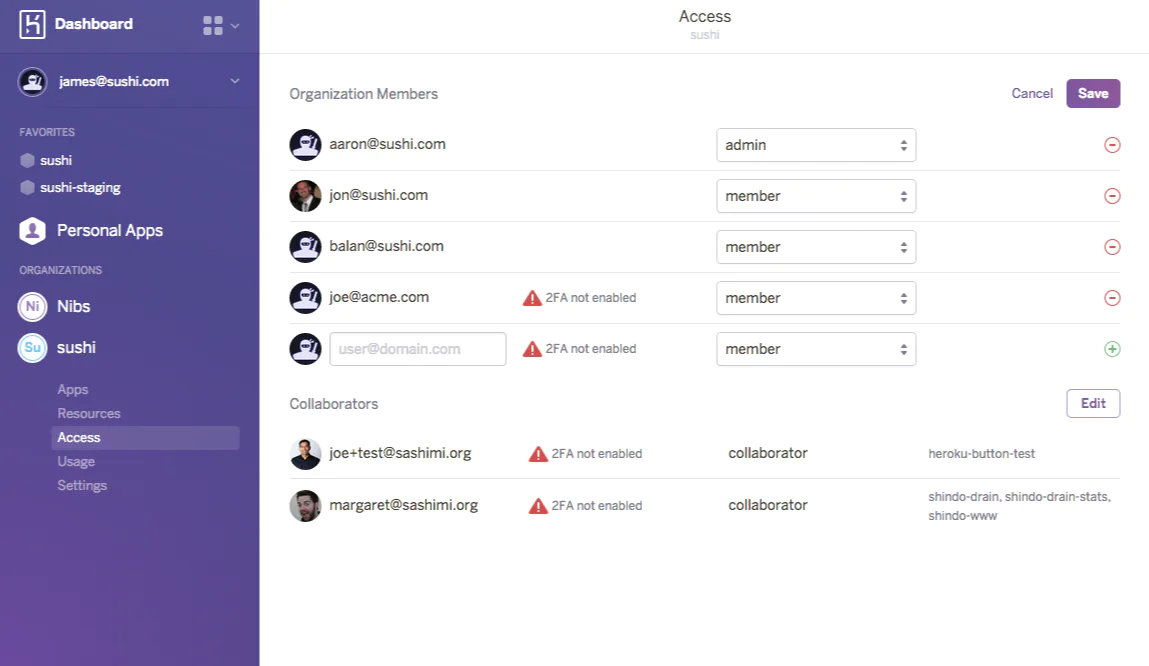Click the Heroku logo icon
1149x666 pixels.
point(32,24)
